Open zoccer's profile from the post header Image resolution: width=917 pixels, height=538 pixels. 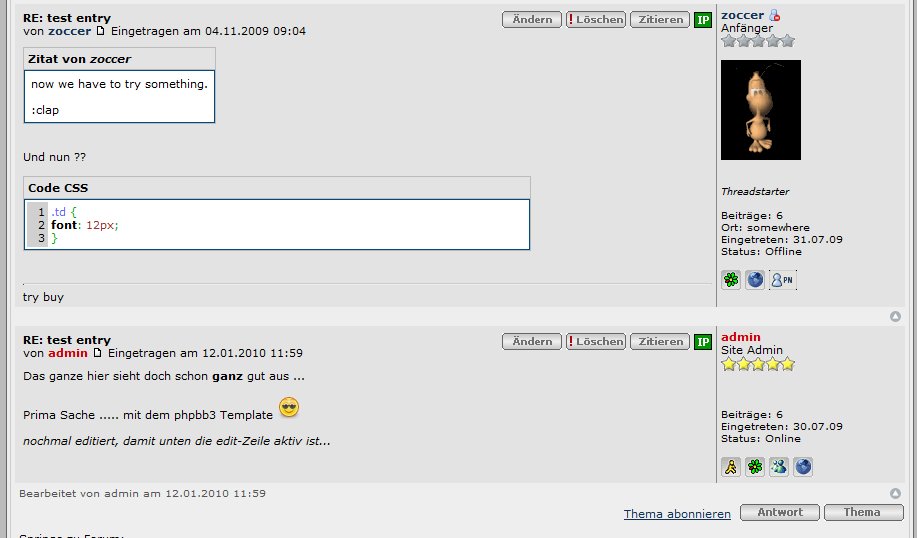click(69, 31)
